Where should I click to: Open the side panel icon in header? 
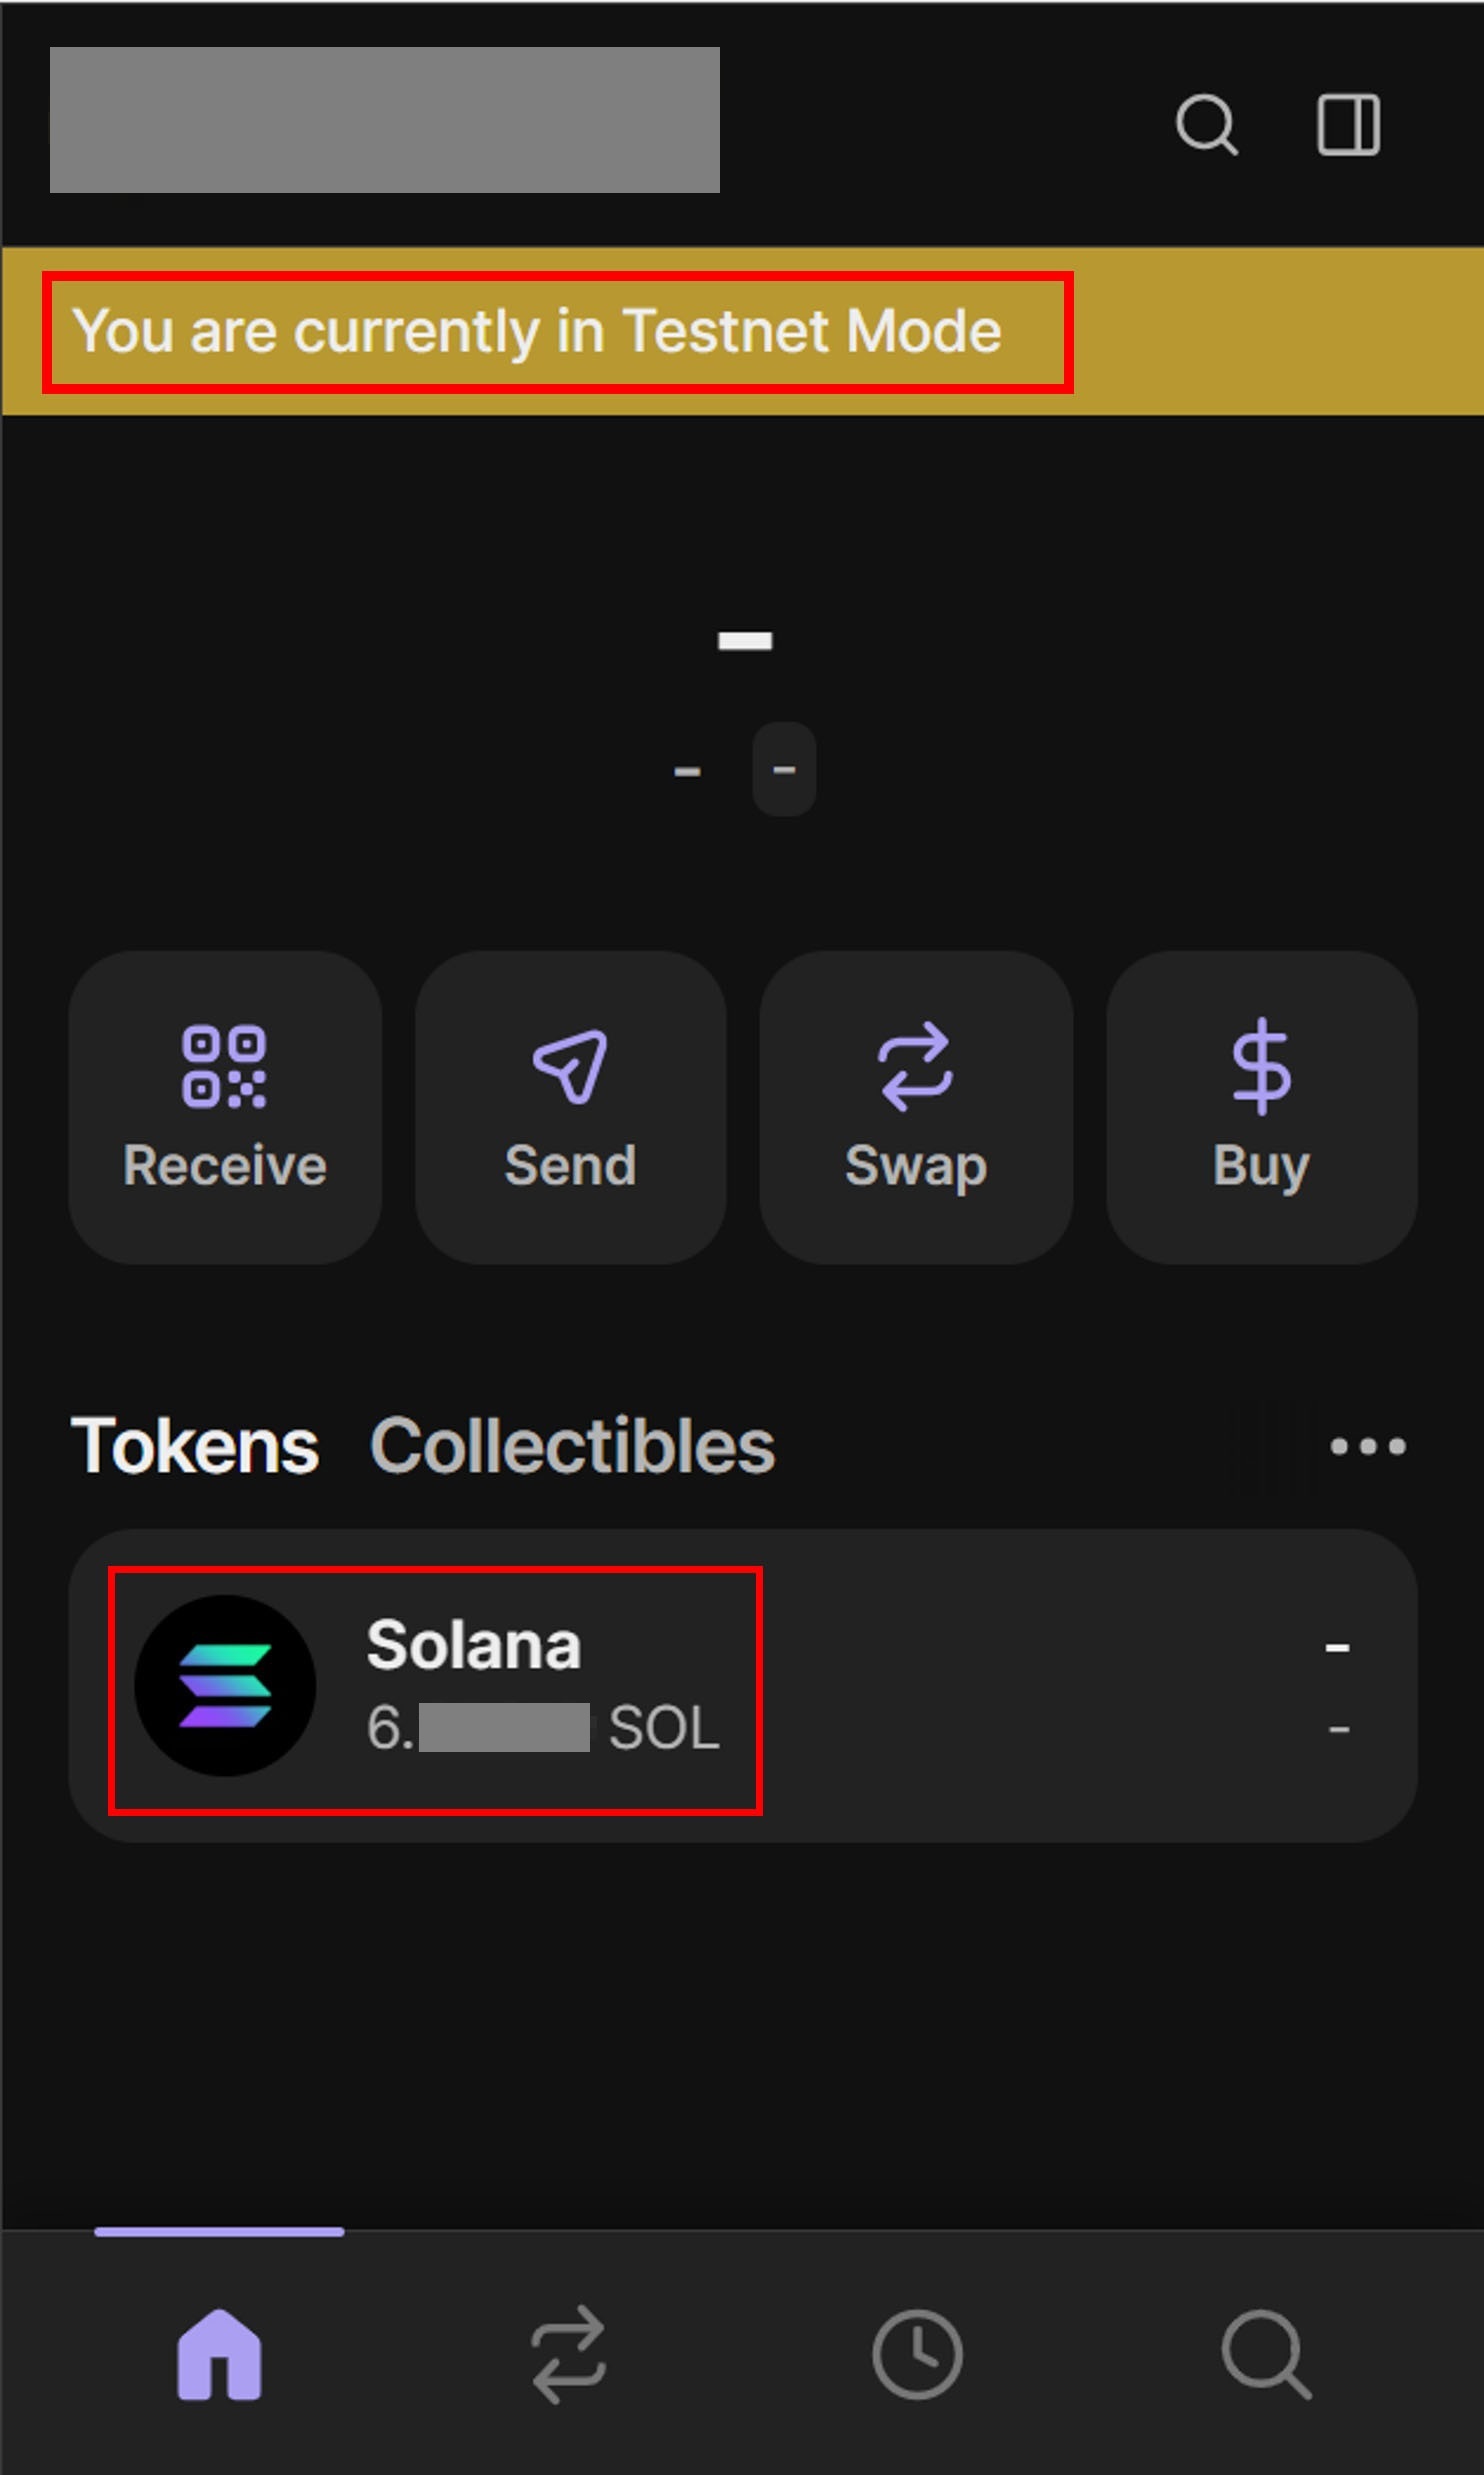tap(1348, 124)
